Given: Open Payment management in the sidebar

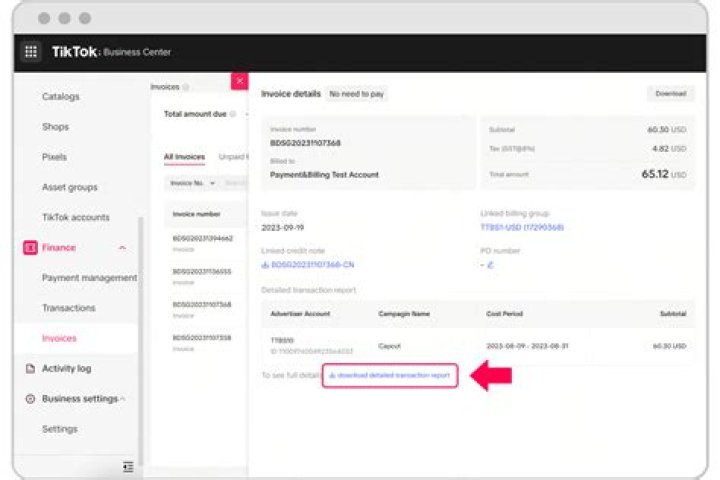Looking at the screenshot, I should point(89,278).
